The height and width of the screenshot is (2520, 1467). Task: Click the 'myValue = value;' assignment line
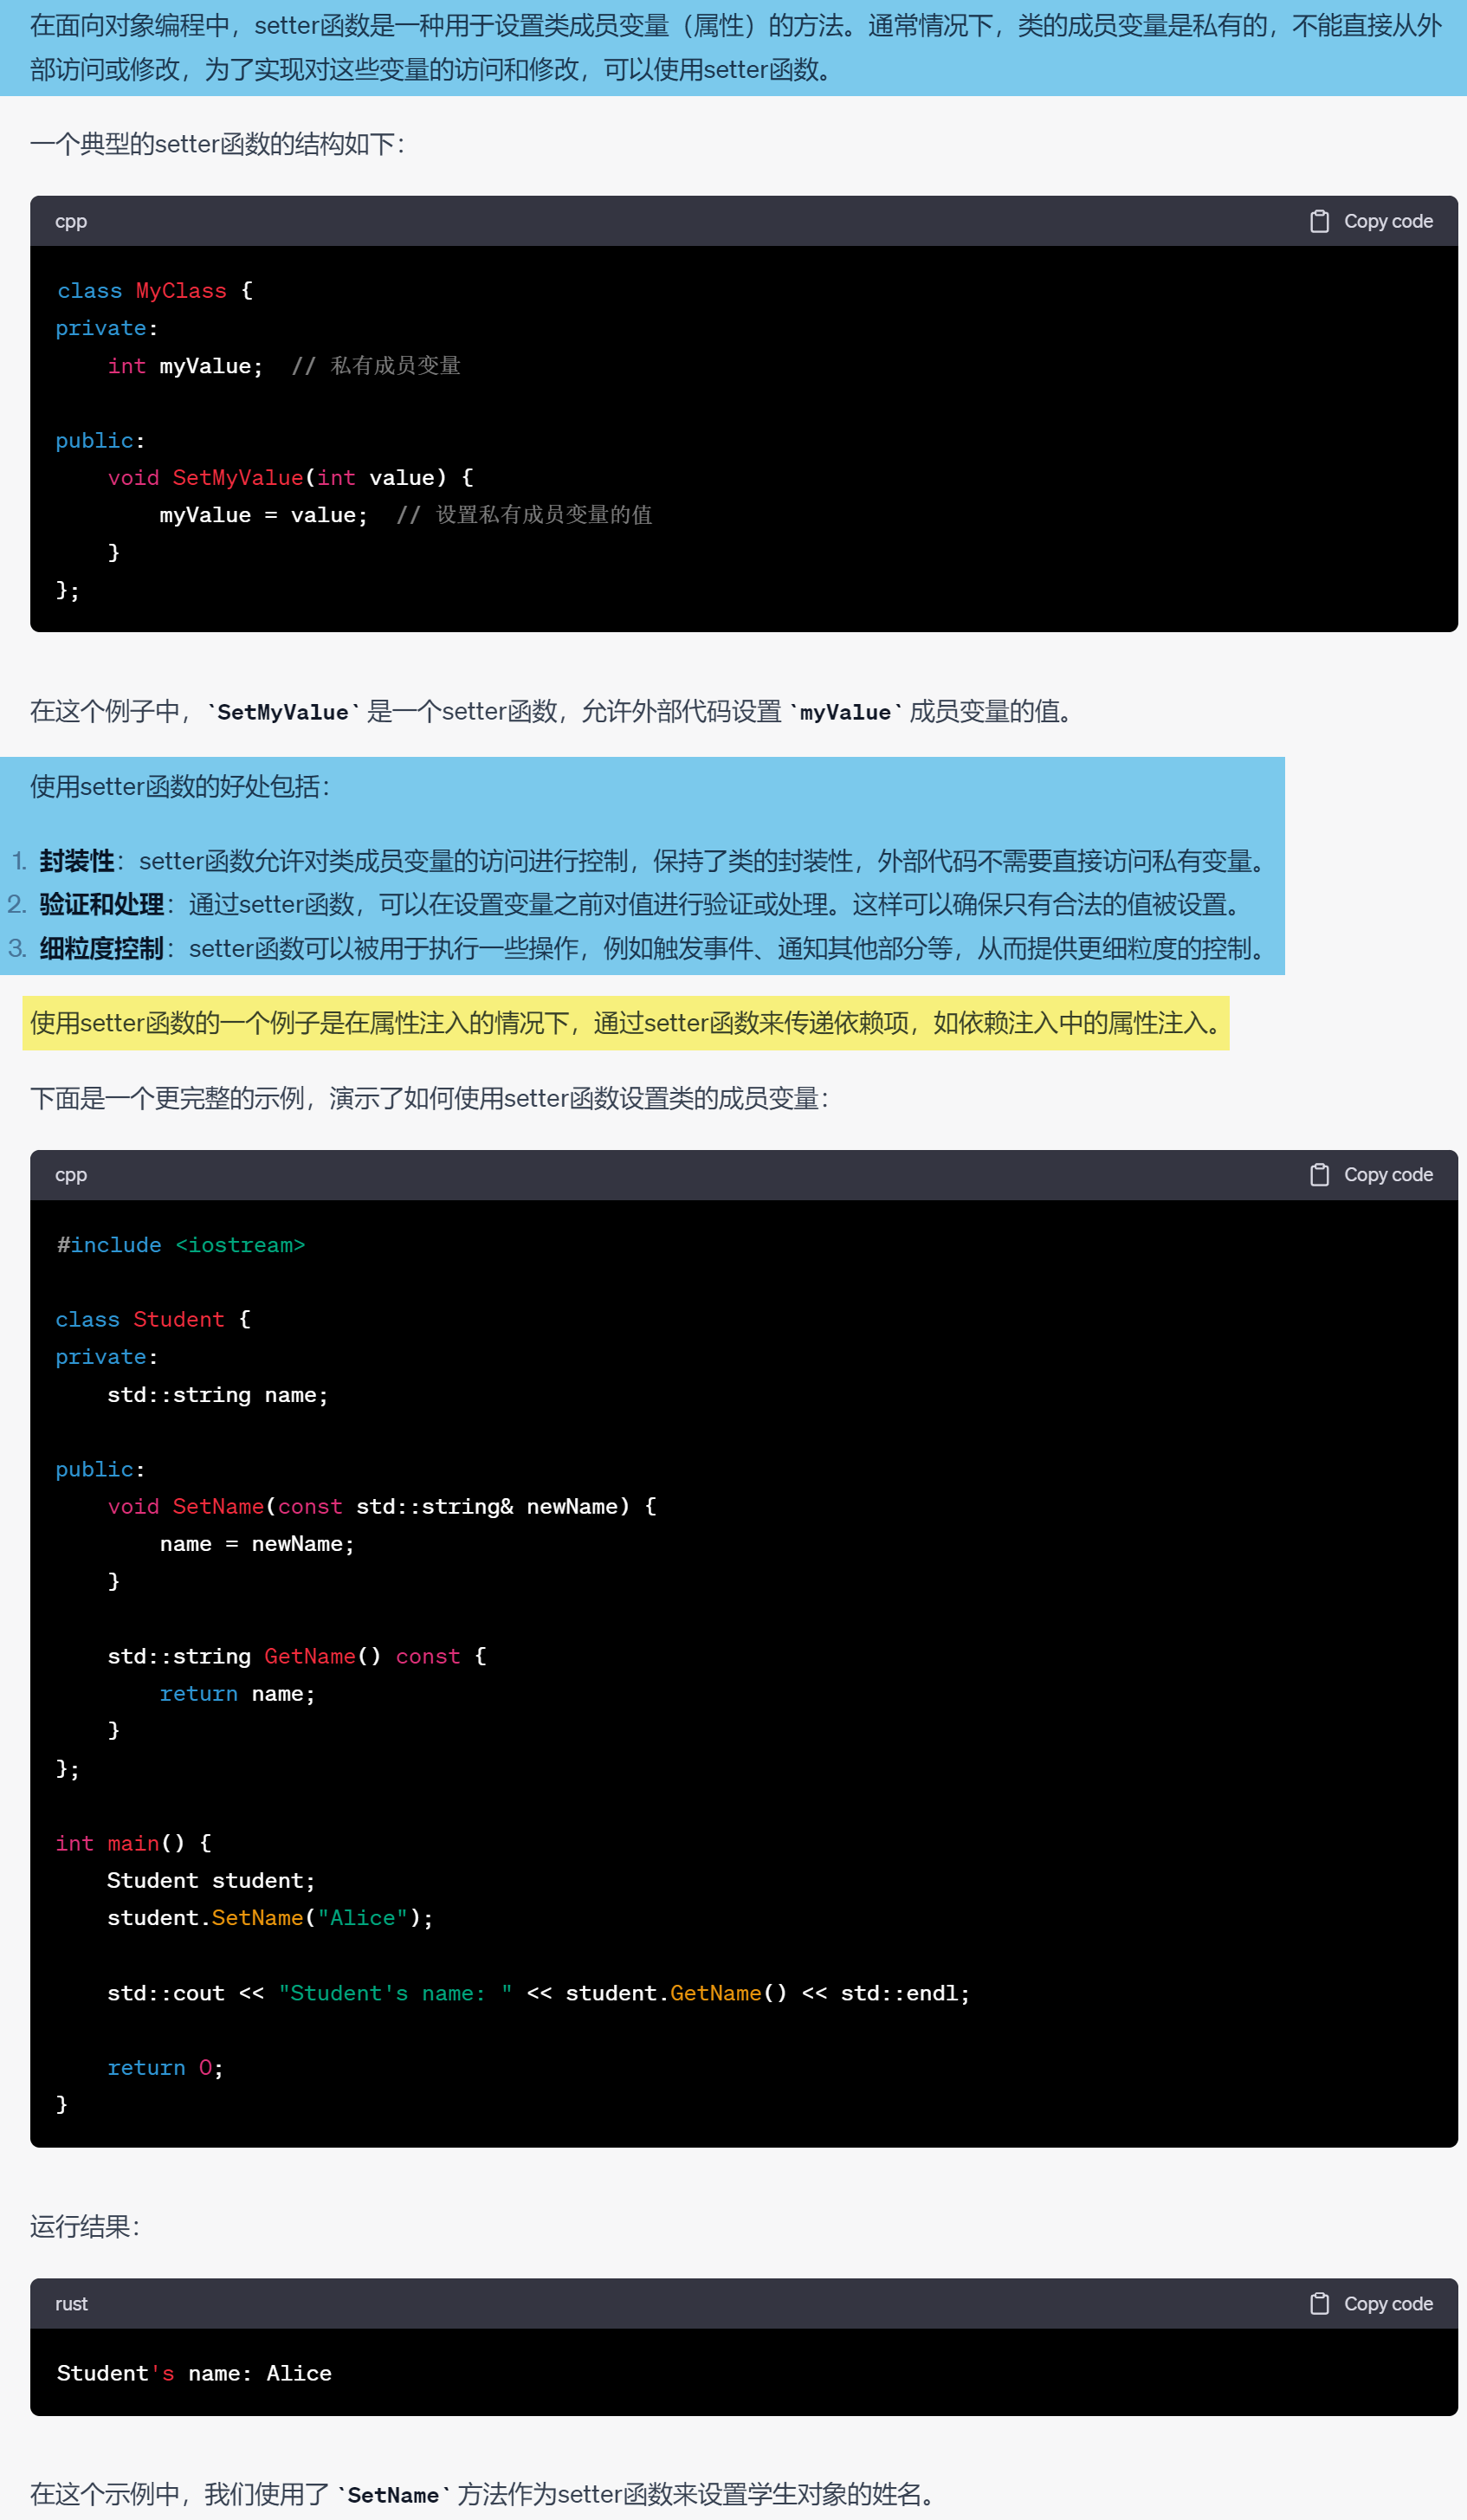point(263,515)
